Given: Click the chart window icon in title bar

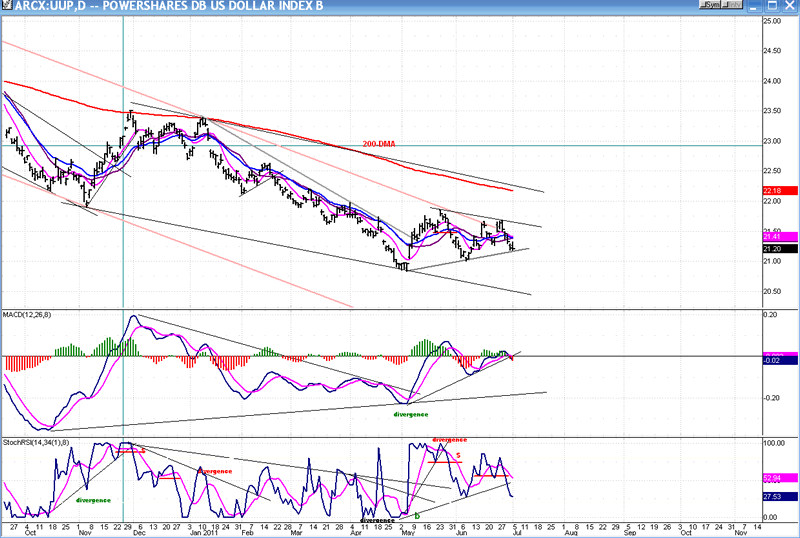Looking at the screenshot, I should click(7, 7).
